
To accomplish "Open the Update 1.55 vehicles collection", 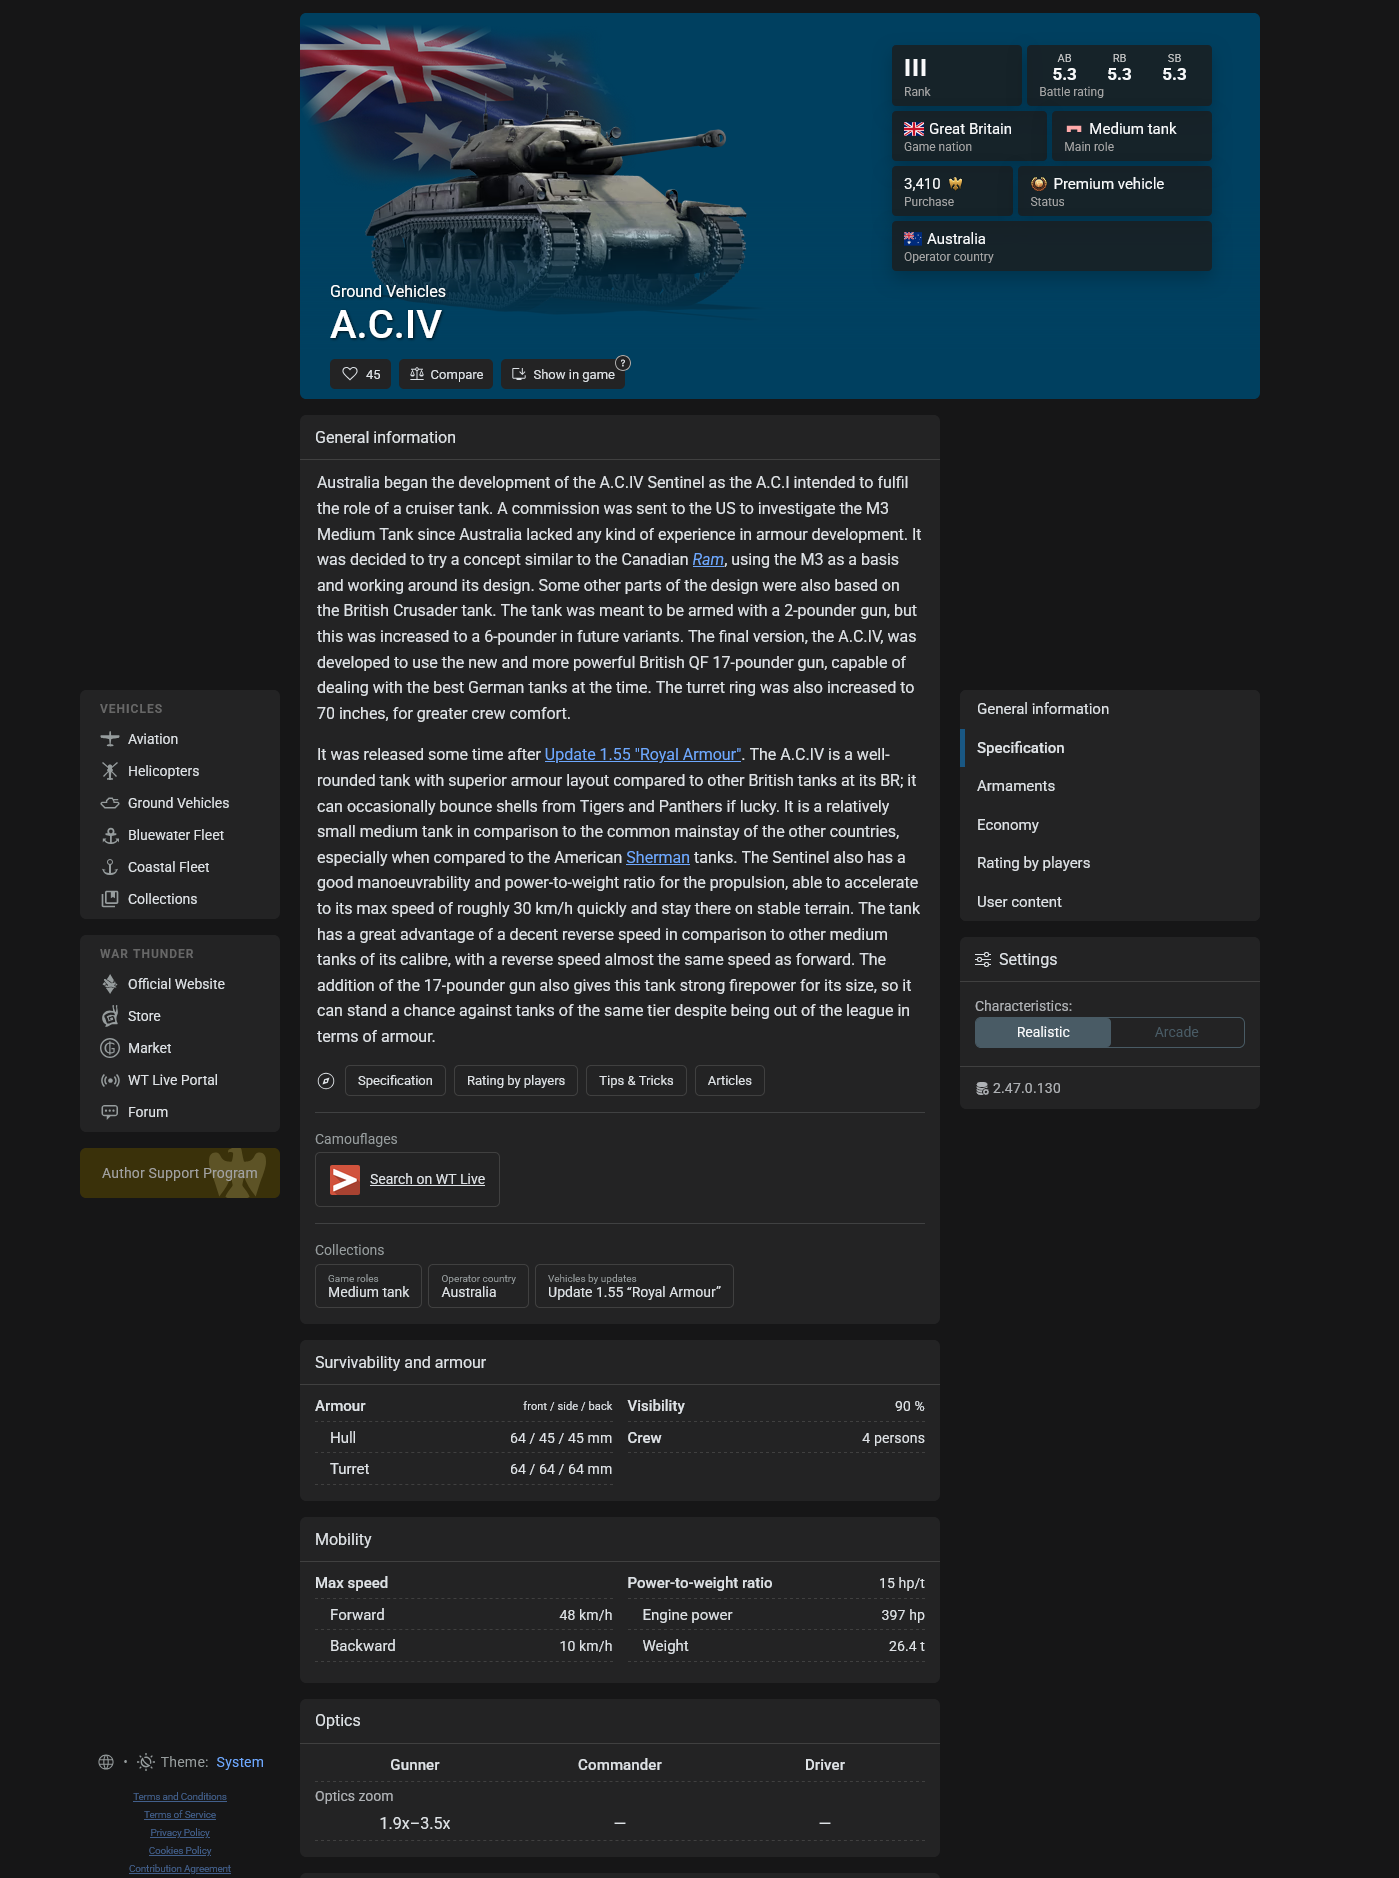I will click(634, 1286).
